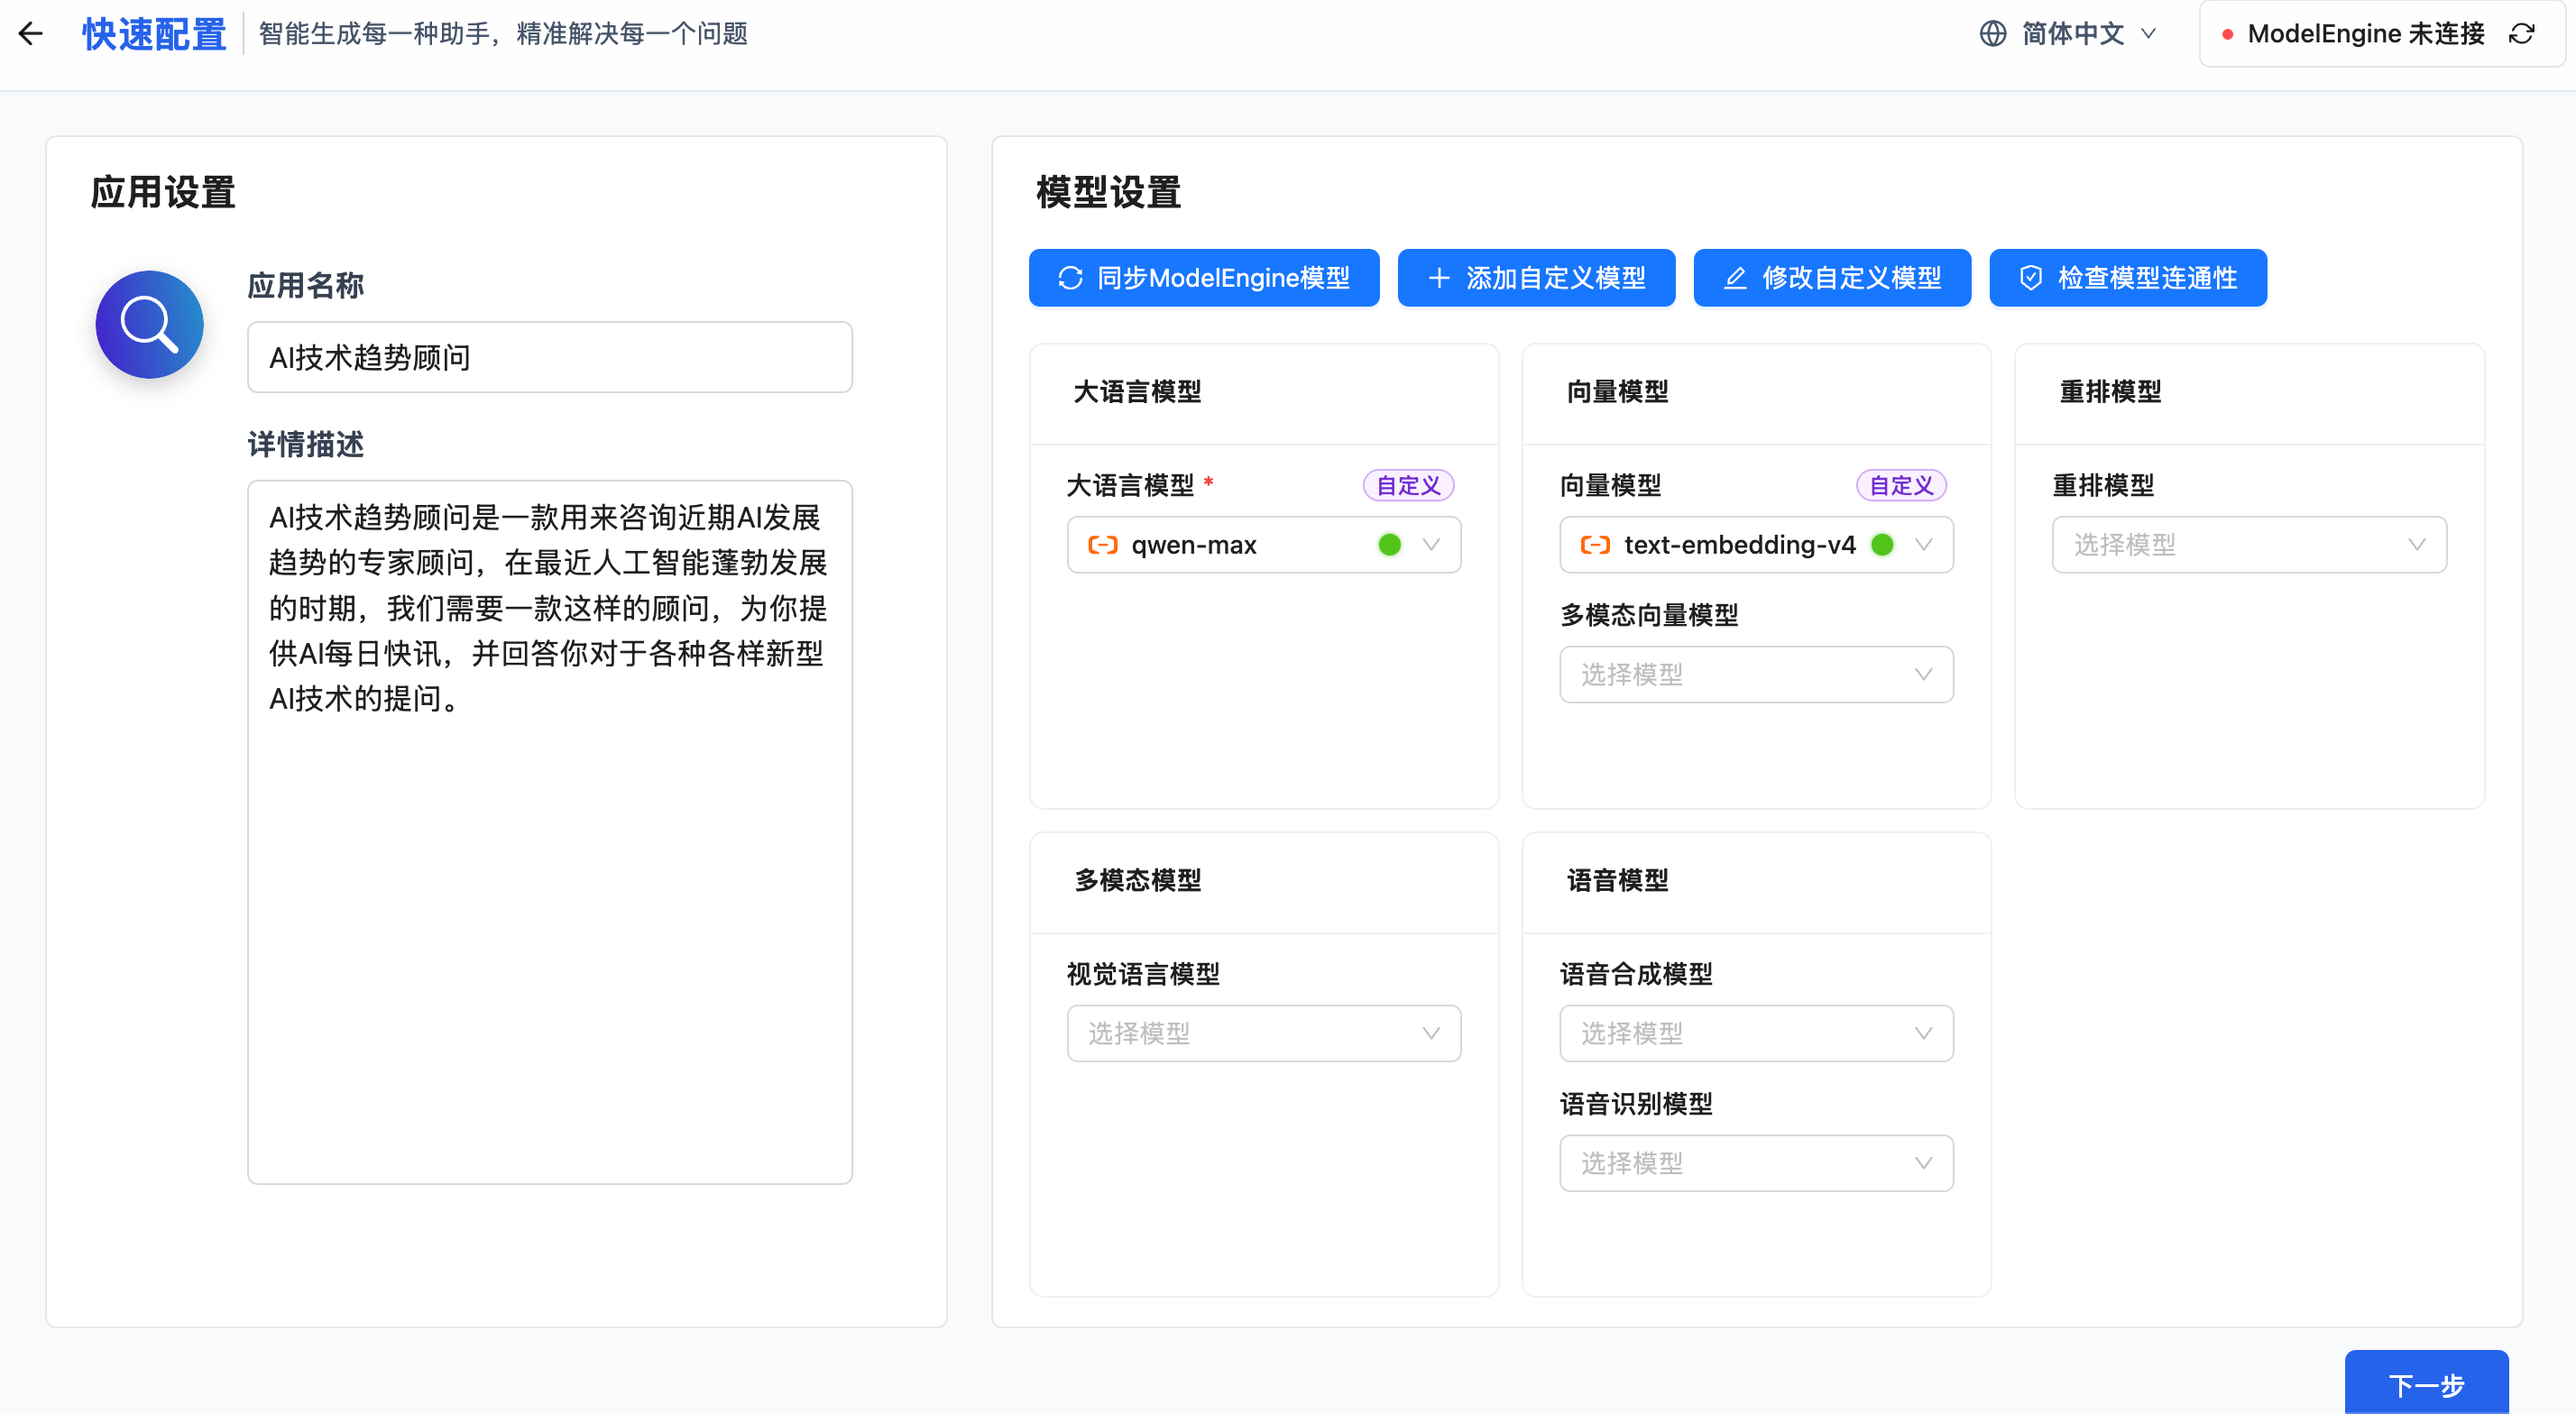Click the 自定义 tag beside 大语言模型
This screenshot has height=1414, width=2576.
coord(1407,486)
